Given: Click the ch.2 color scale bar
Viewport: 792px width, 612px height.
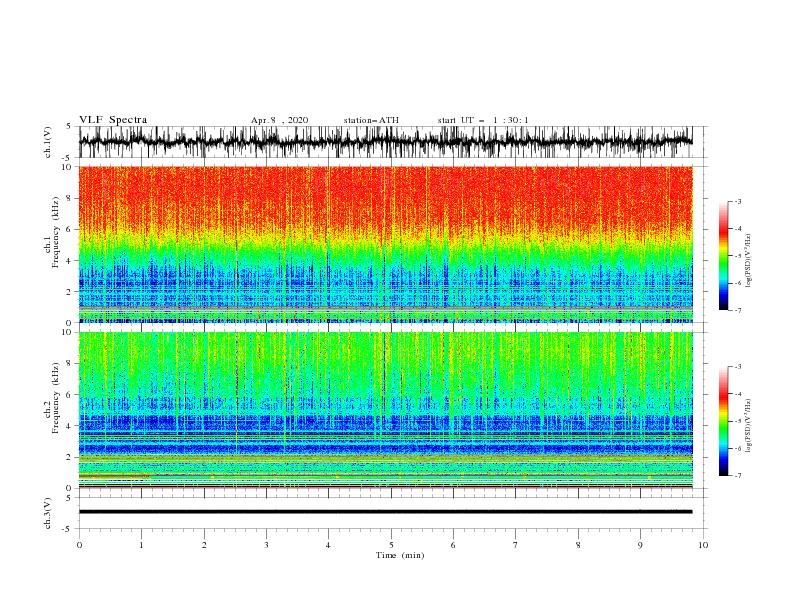Looking at the screenshot, I should pos(723,421).
